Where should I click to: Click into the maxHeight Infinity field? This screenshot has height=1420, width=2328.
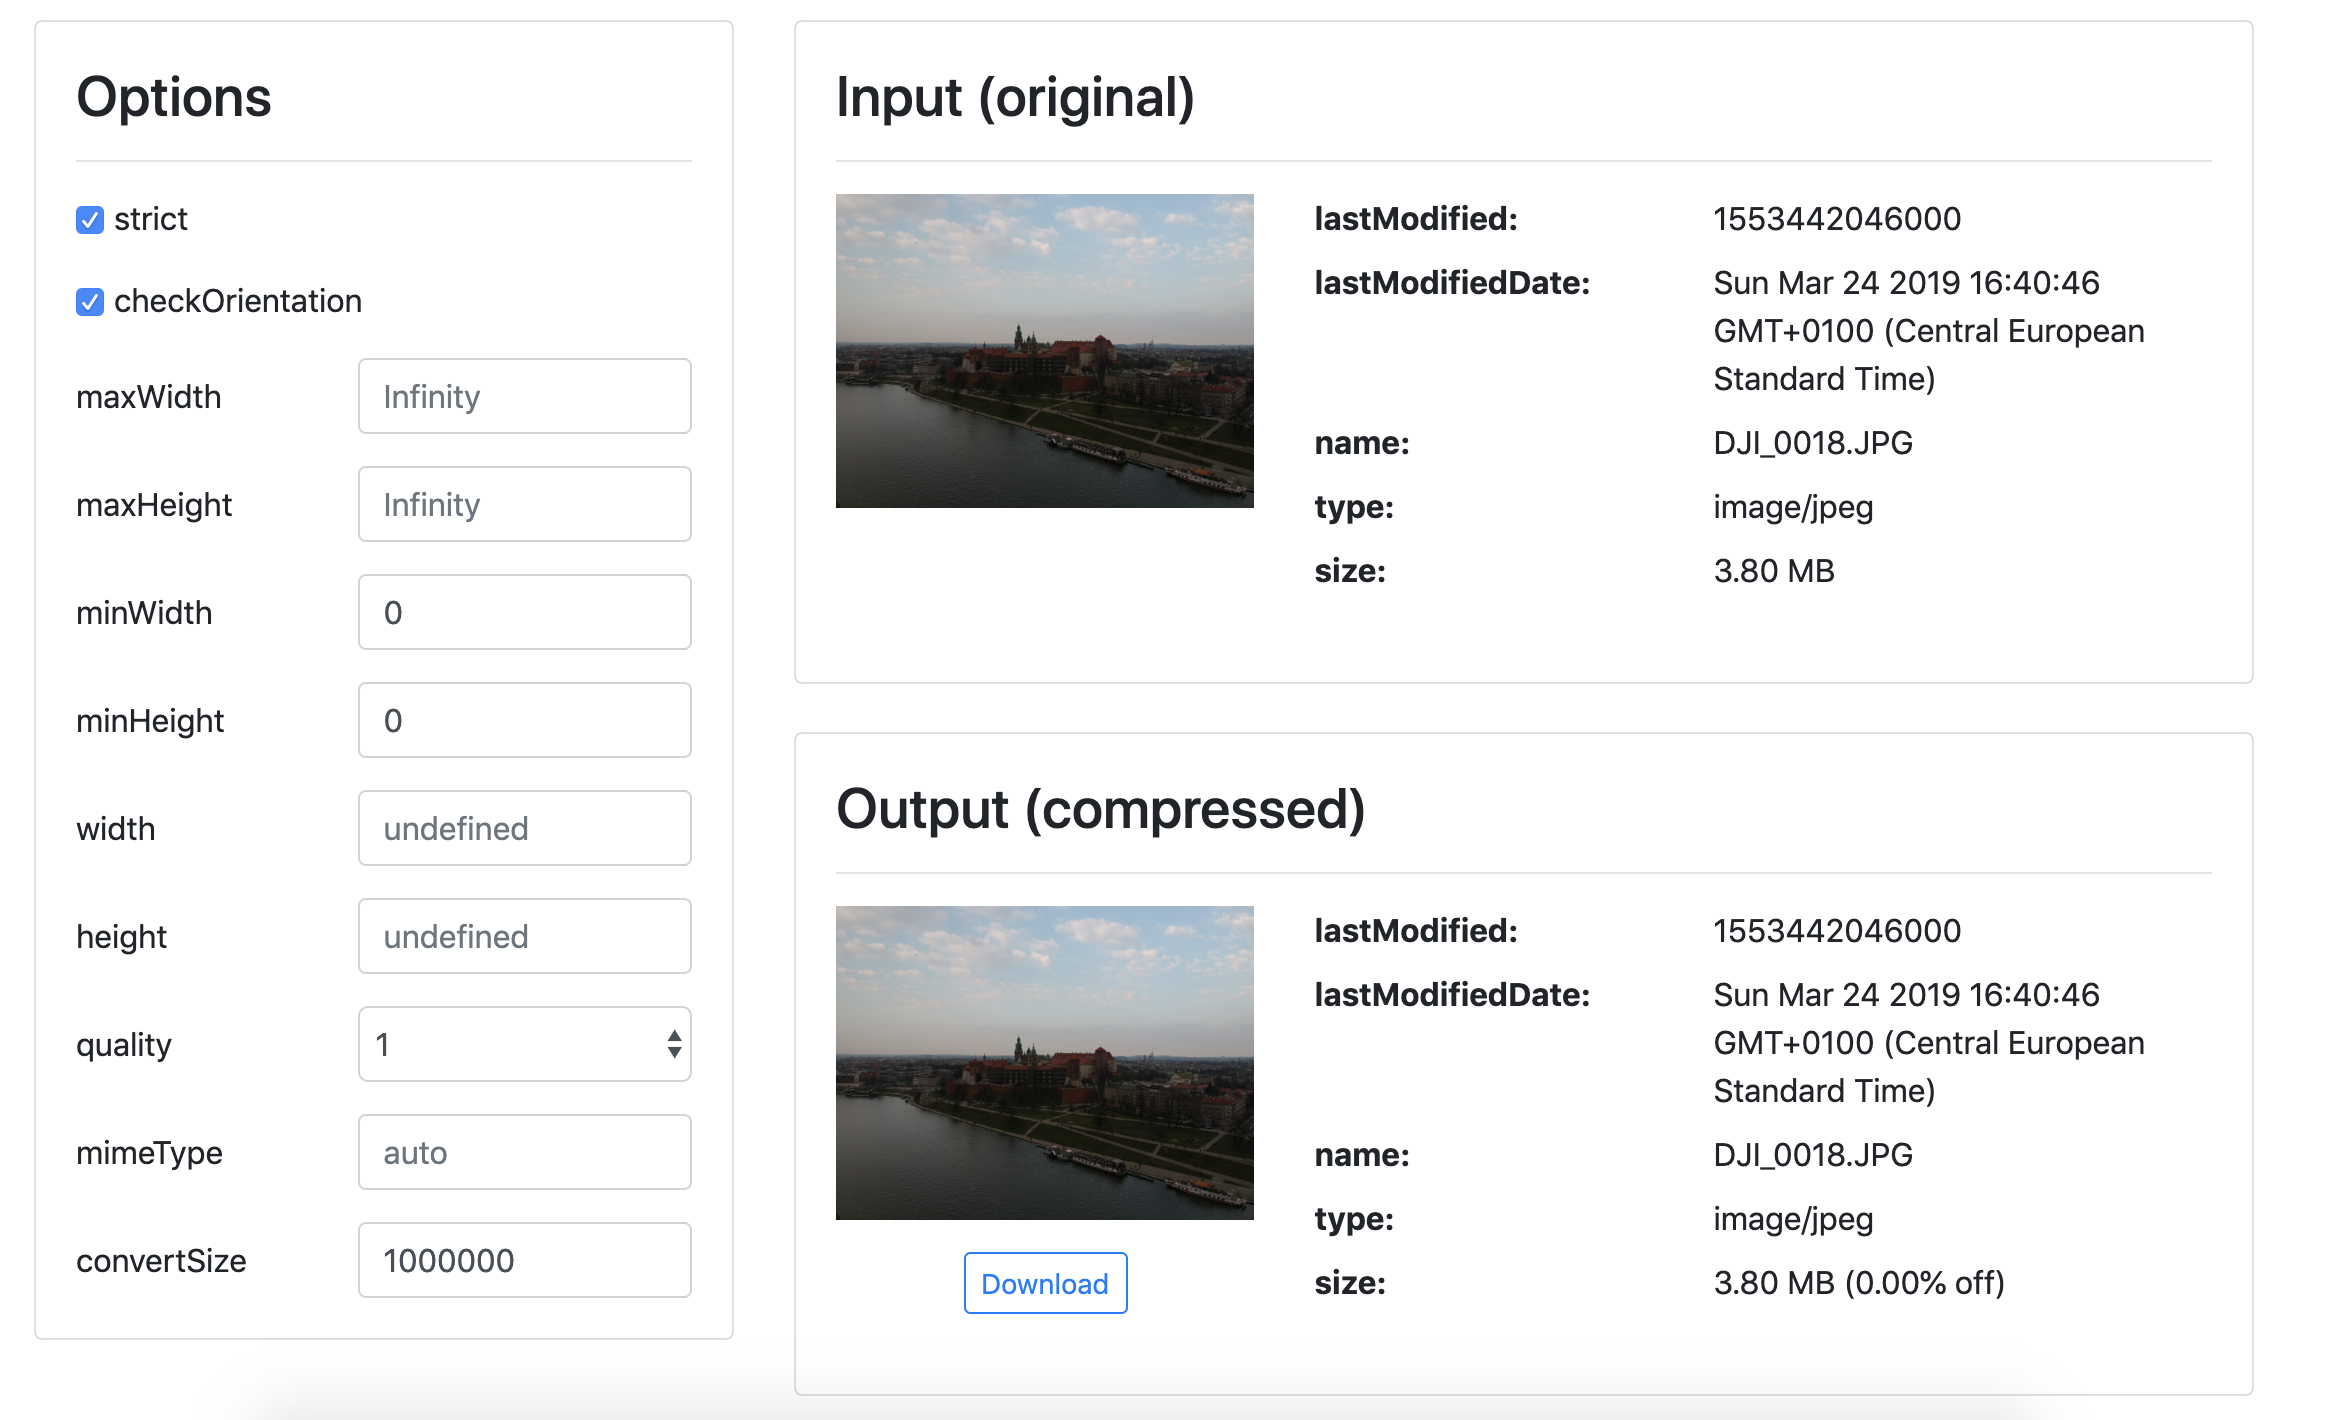point(523,504)
